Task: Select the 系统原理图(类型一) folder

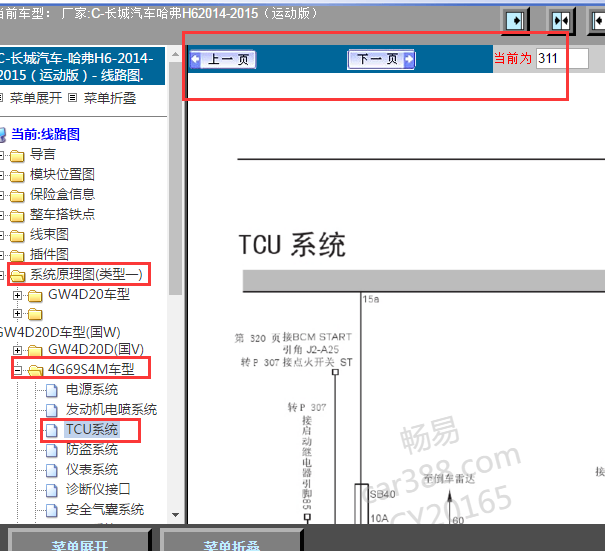Action: point(86,274)
